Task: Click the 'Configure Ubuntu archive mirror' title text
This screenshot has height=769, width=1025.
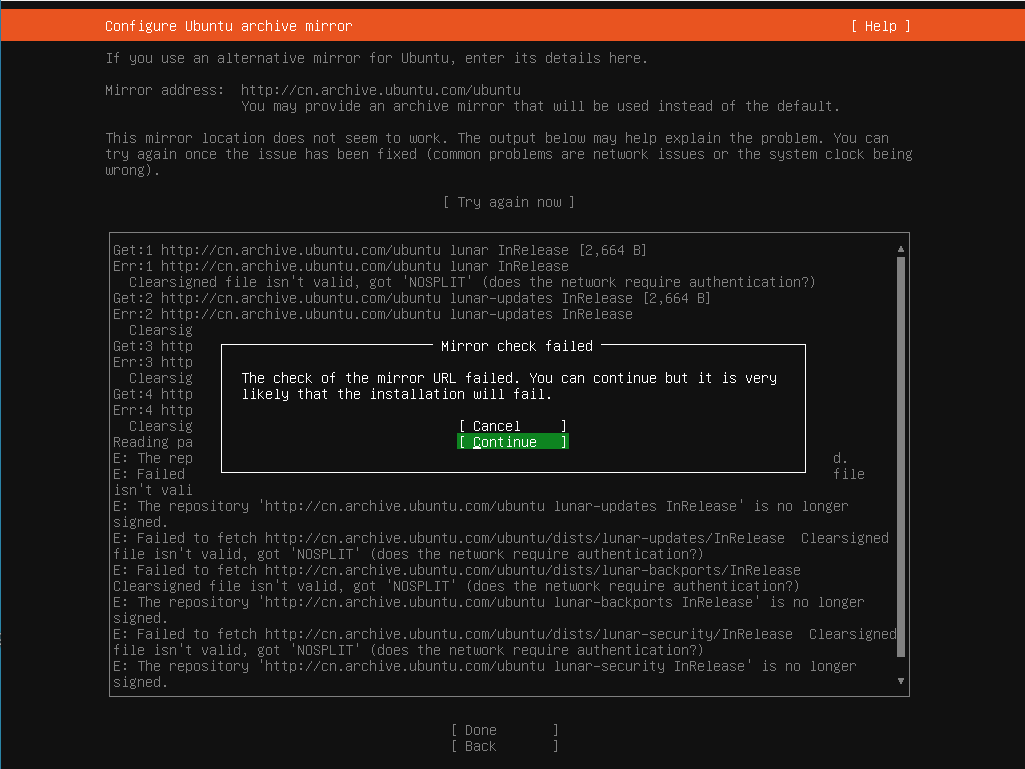Action: [228, 26]
